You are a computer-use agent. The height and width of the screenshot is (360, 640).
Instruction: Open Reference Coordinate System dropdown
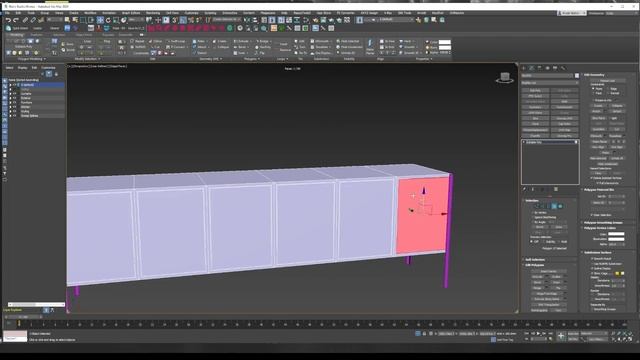pos(136,20)
